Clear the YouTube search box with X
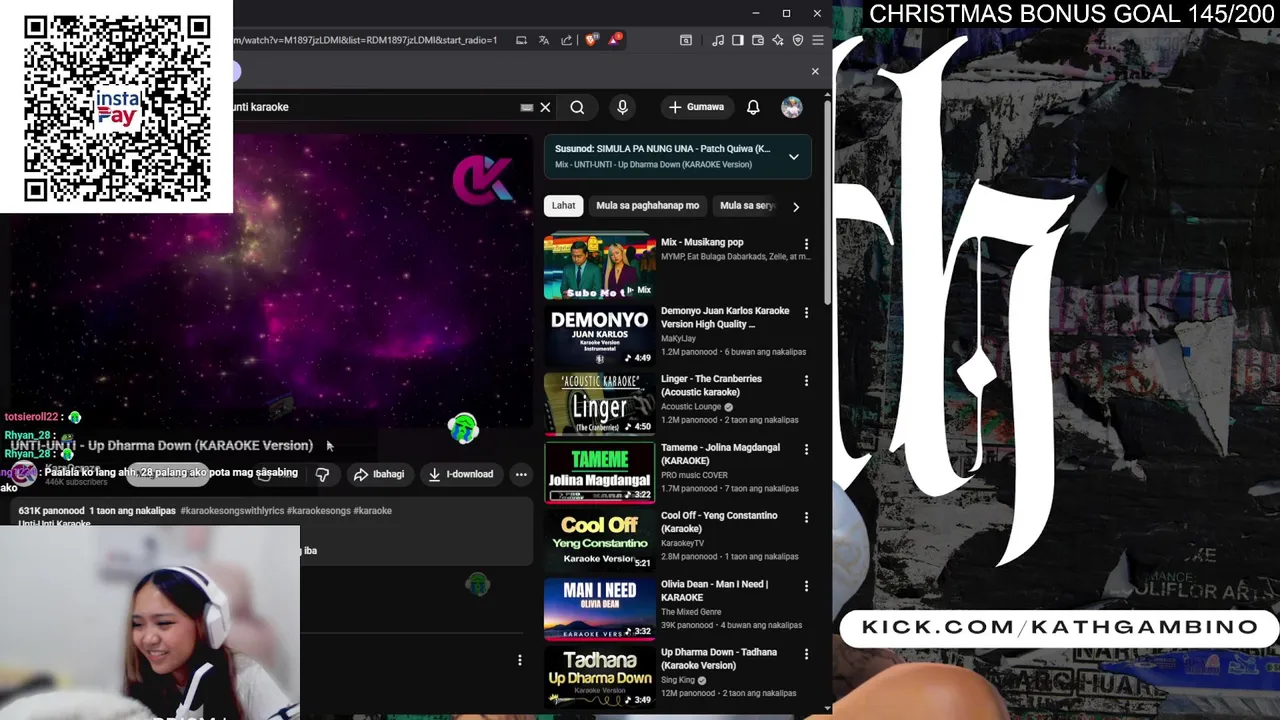This screenshot has width=1280, height=720. coord(545,107)
